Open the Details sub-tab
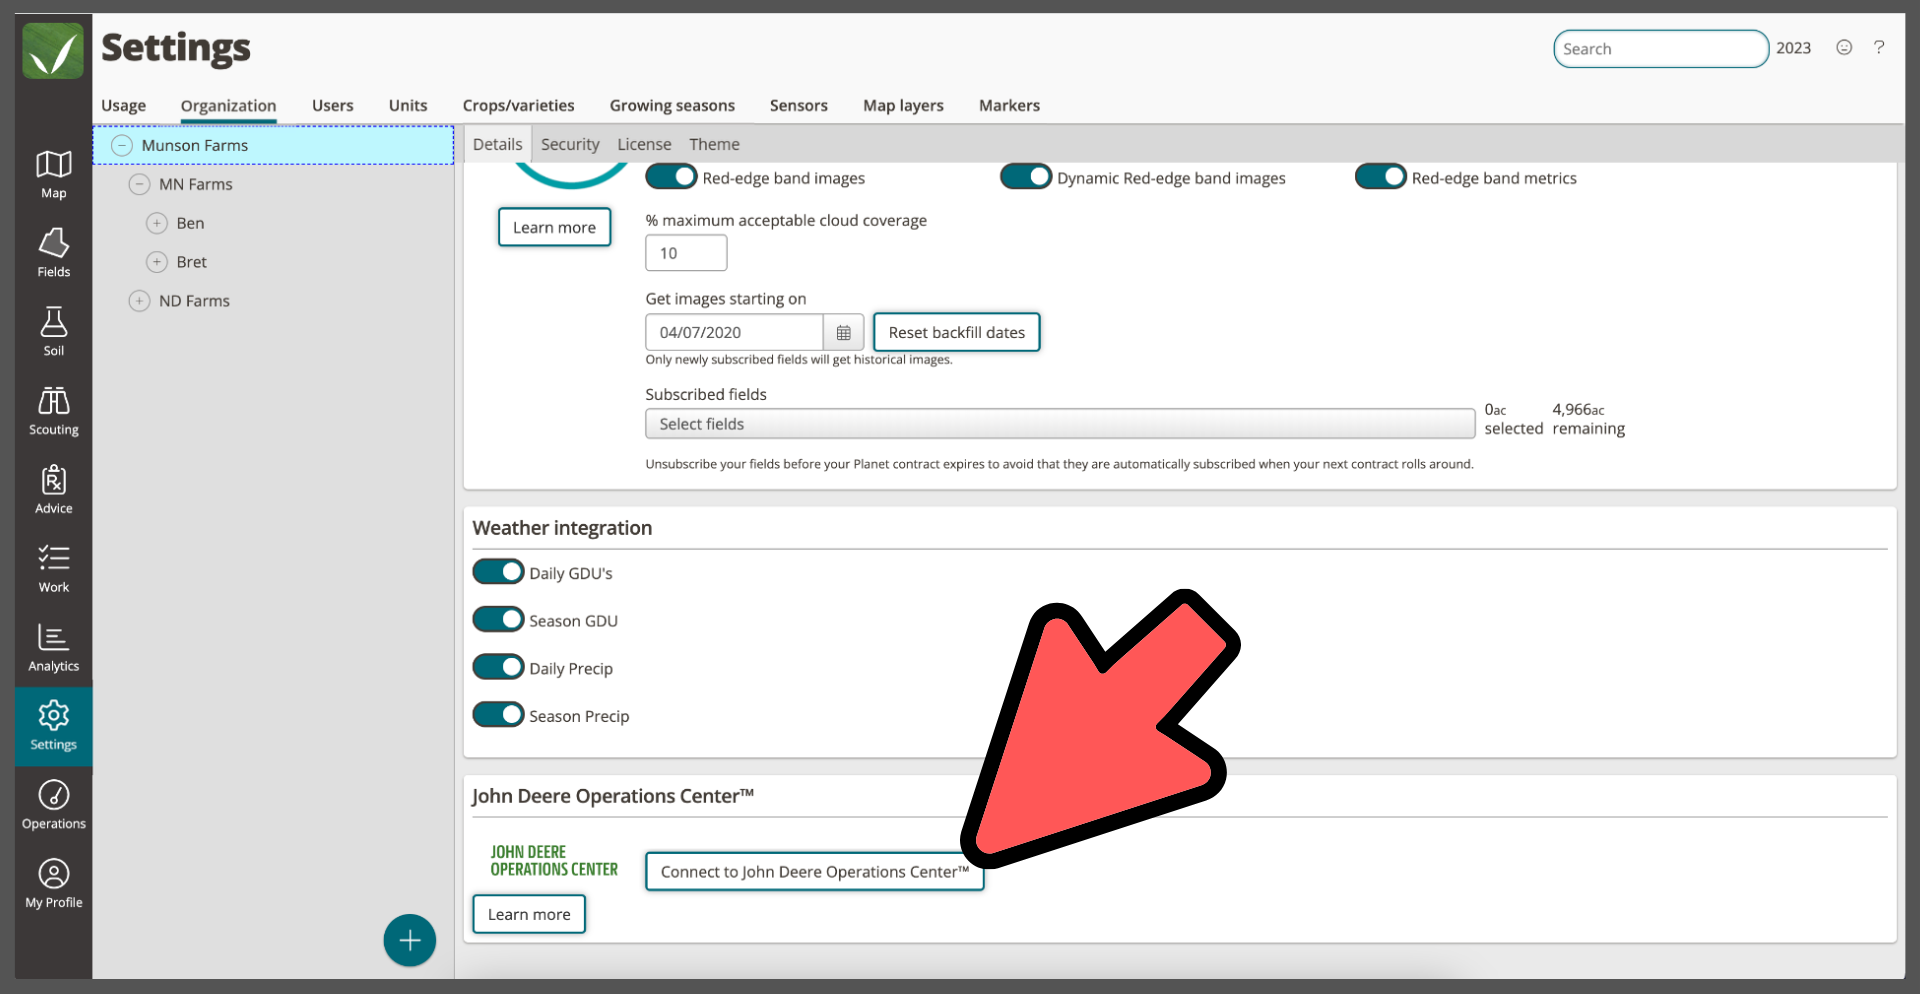The height and width of the screenshot is (996, 1920). point(497,145)
